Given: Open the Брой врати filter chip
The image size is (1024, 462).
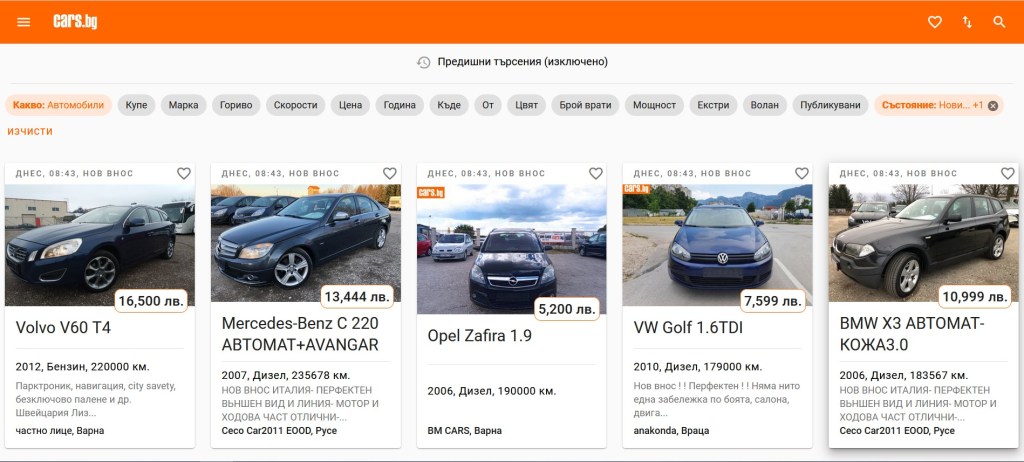Looking at the screenshot, I should coord(585,105).
